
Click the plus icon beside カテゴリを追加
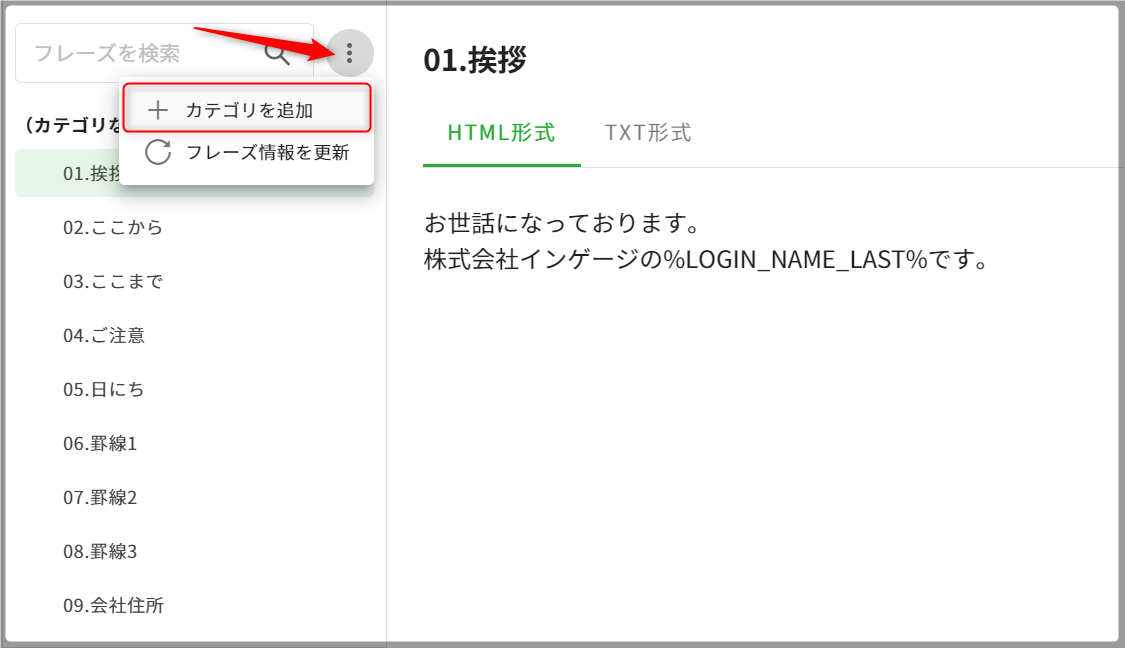point(158,110)
